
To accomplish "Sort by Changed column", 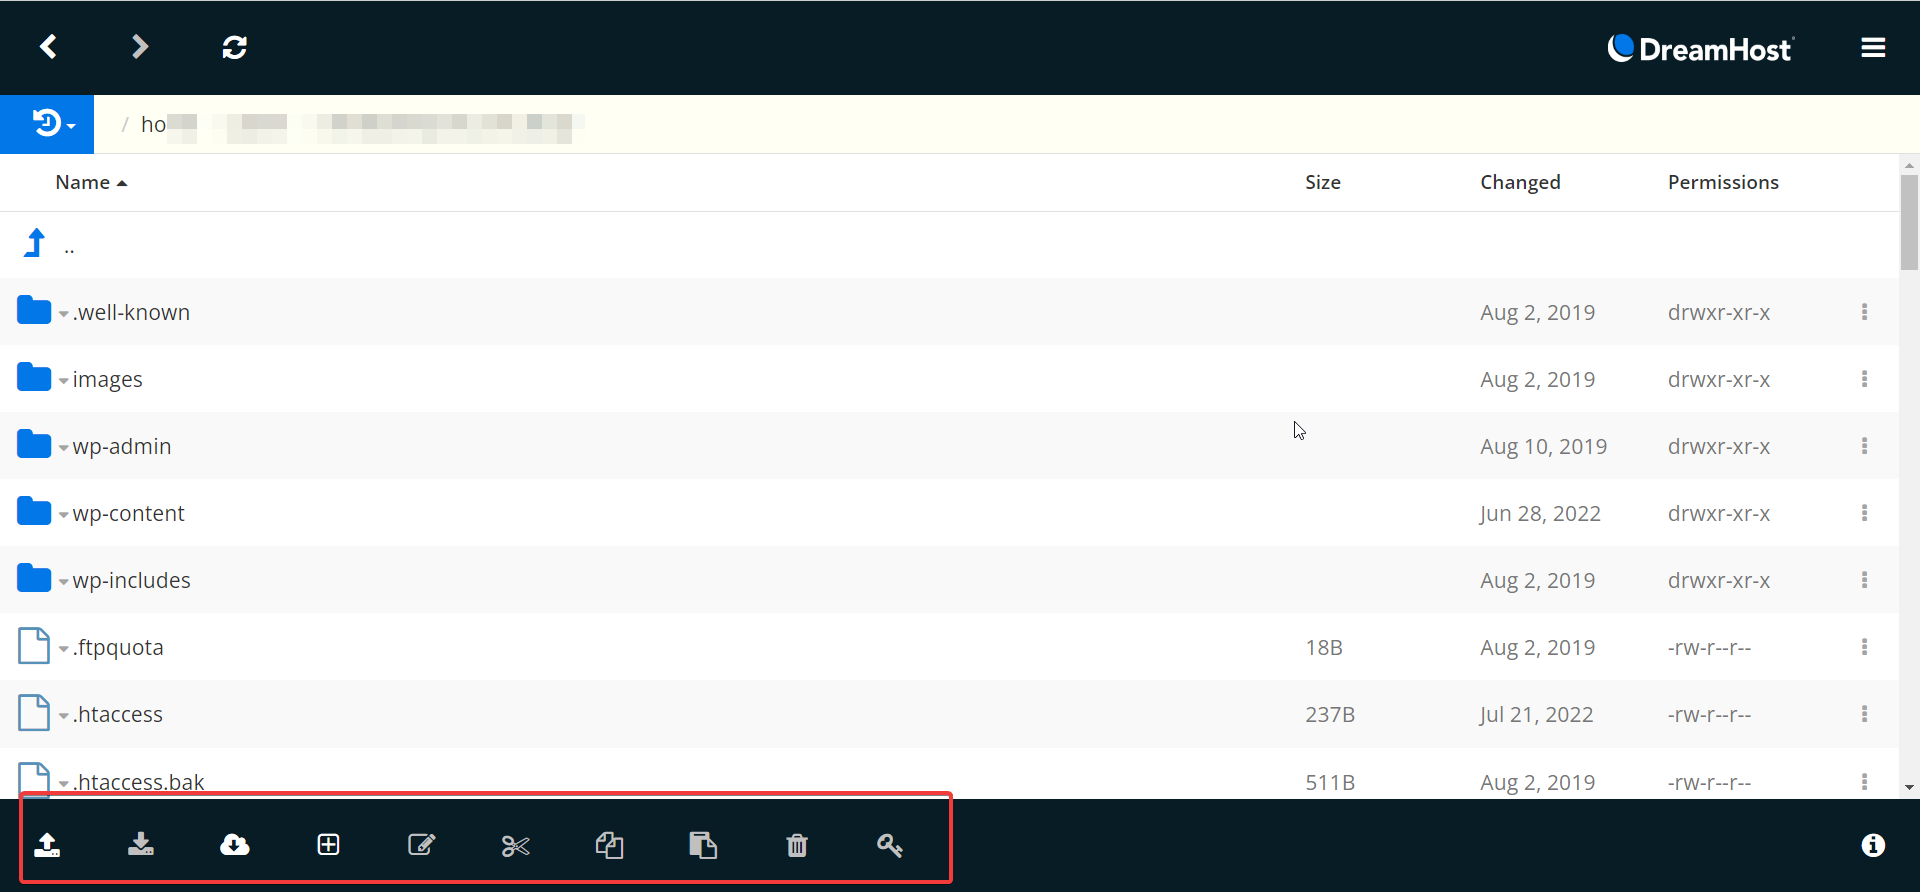I will click(1520, 182).
